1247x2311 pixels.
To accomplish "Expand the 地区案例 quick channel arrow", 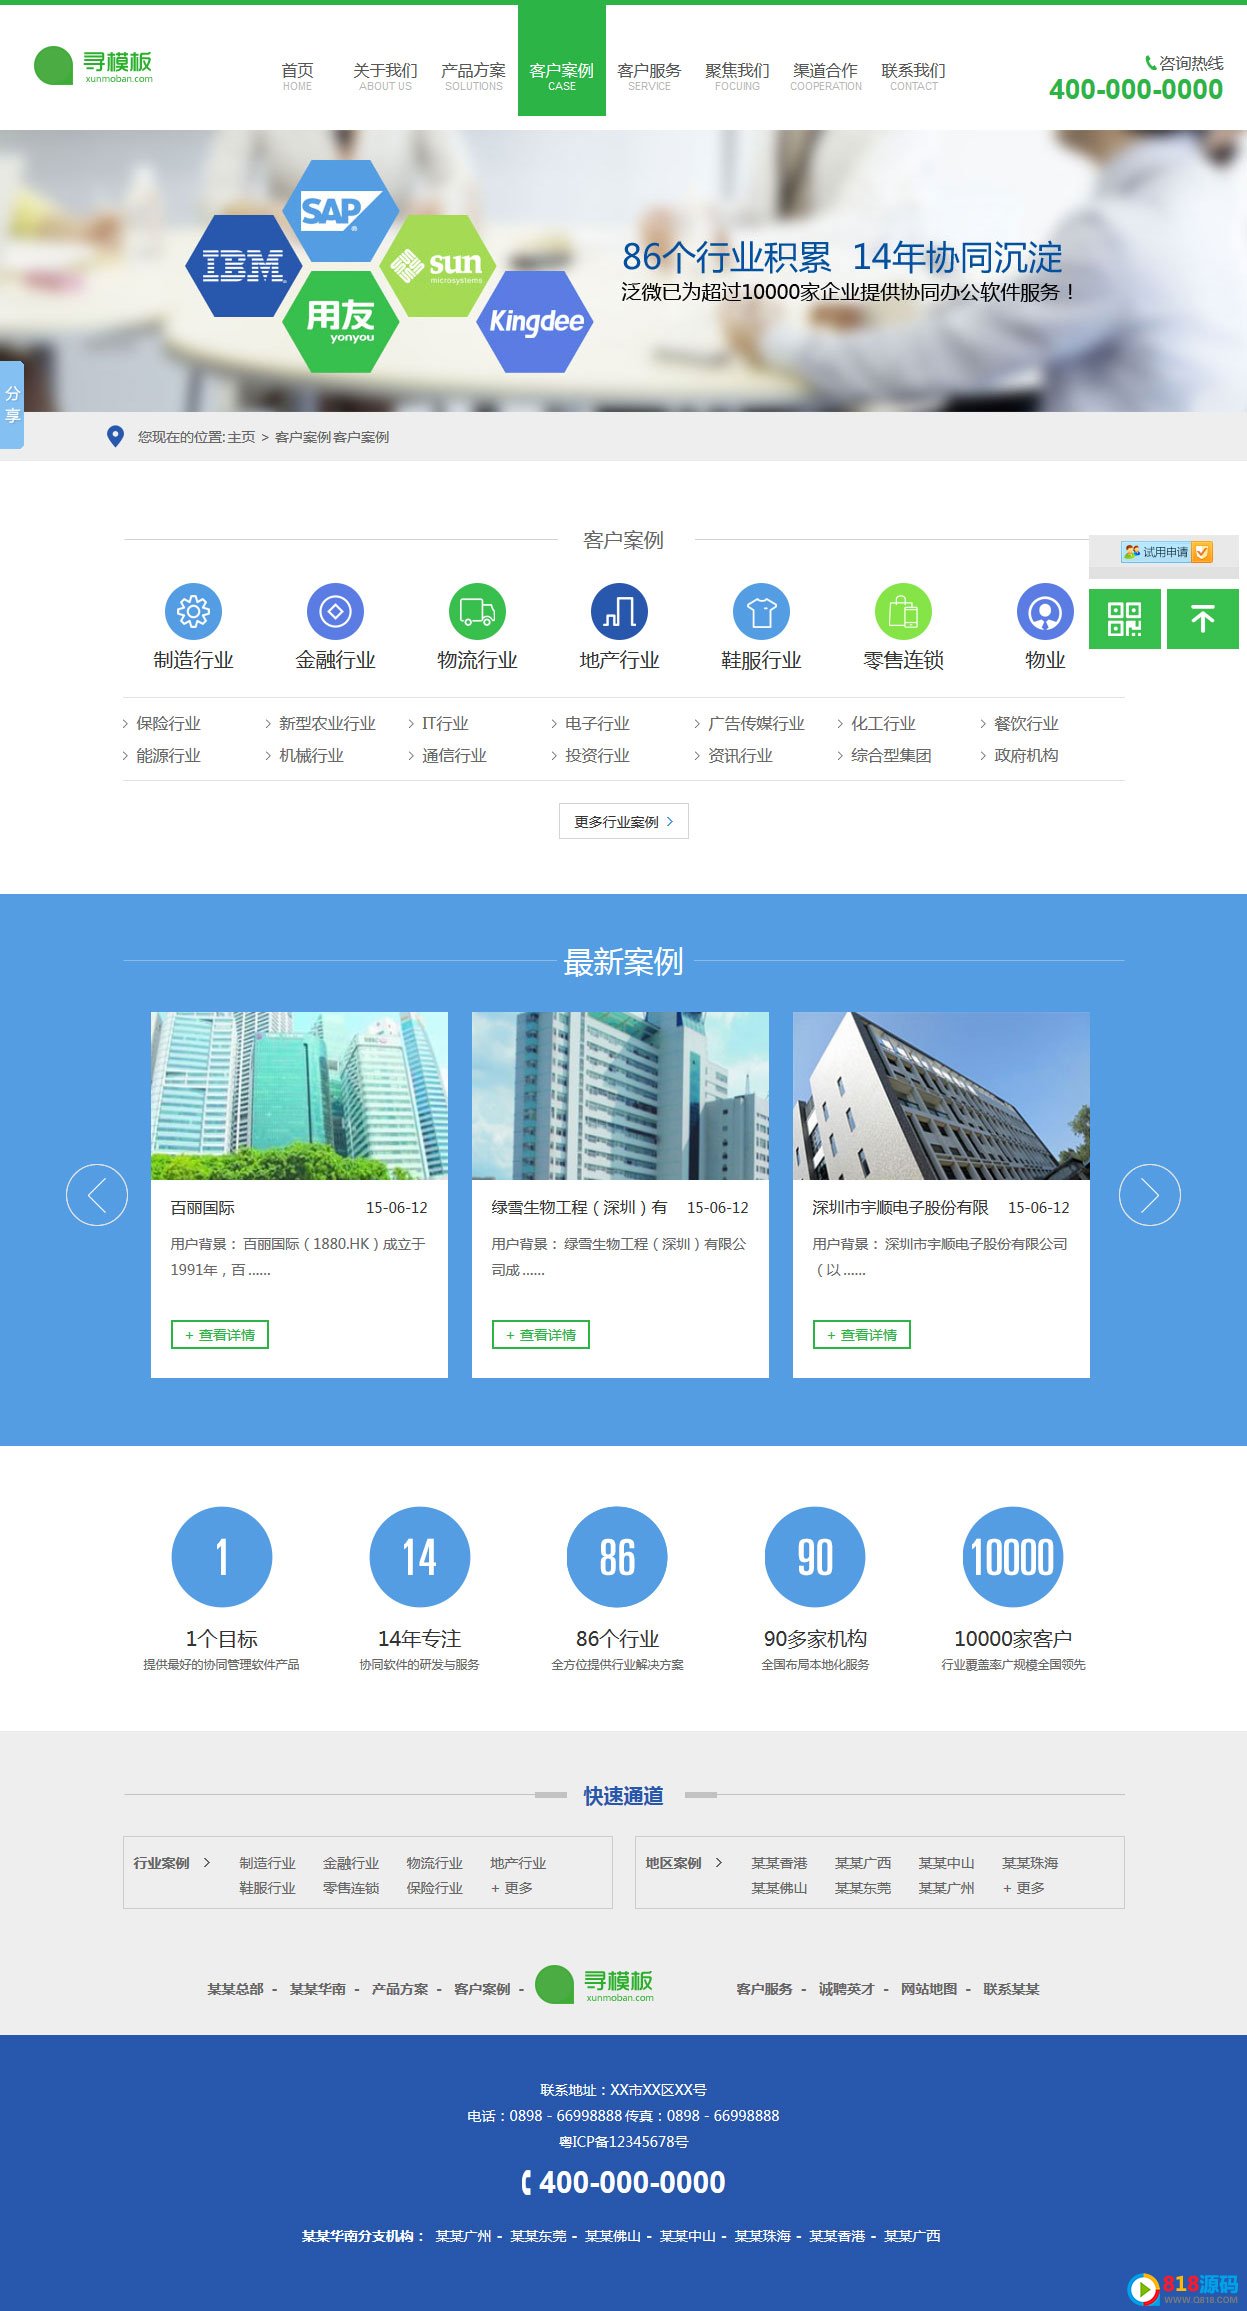I will pyautogui.click(x=718, y=1862).
